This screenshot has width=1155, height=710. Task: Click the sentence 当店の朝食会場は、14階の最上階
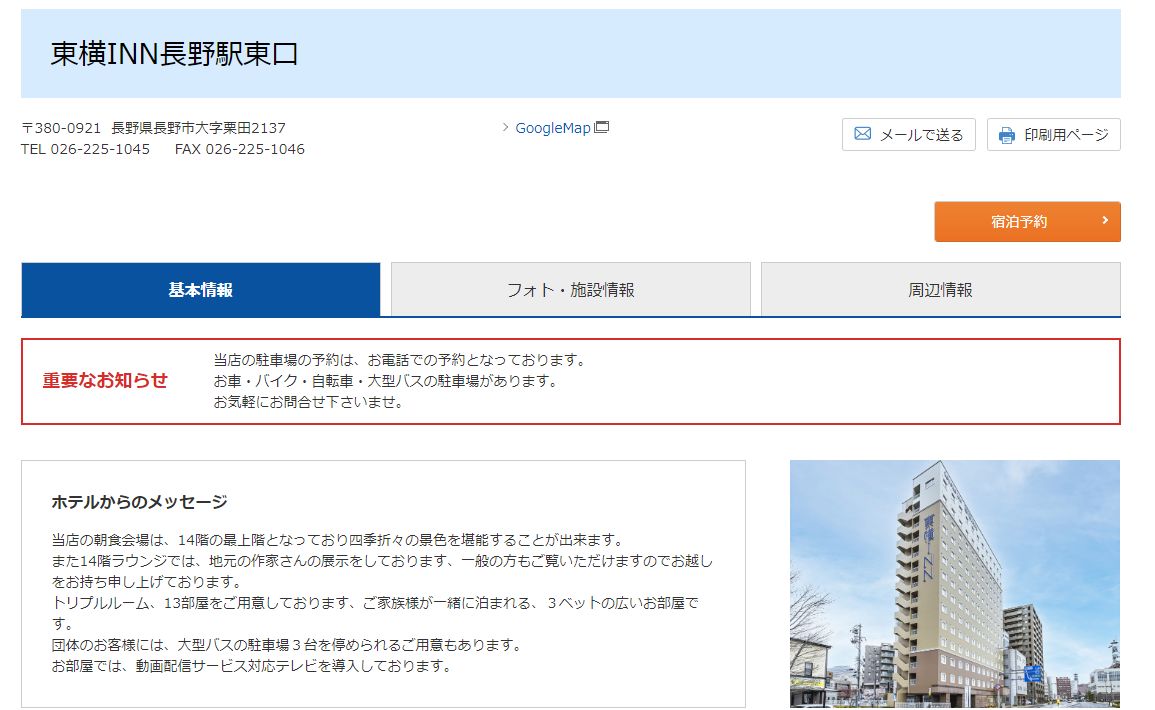[339, 540]
